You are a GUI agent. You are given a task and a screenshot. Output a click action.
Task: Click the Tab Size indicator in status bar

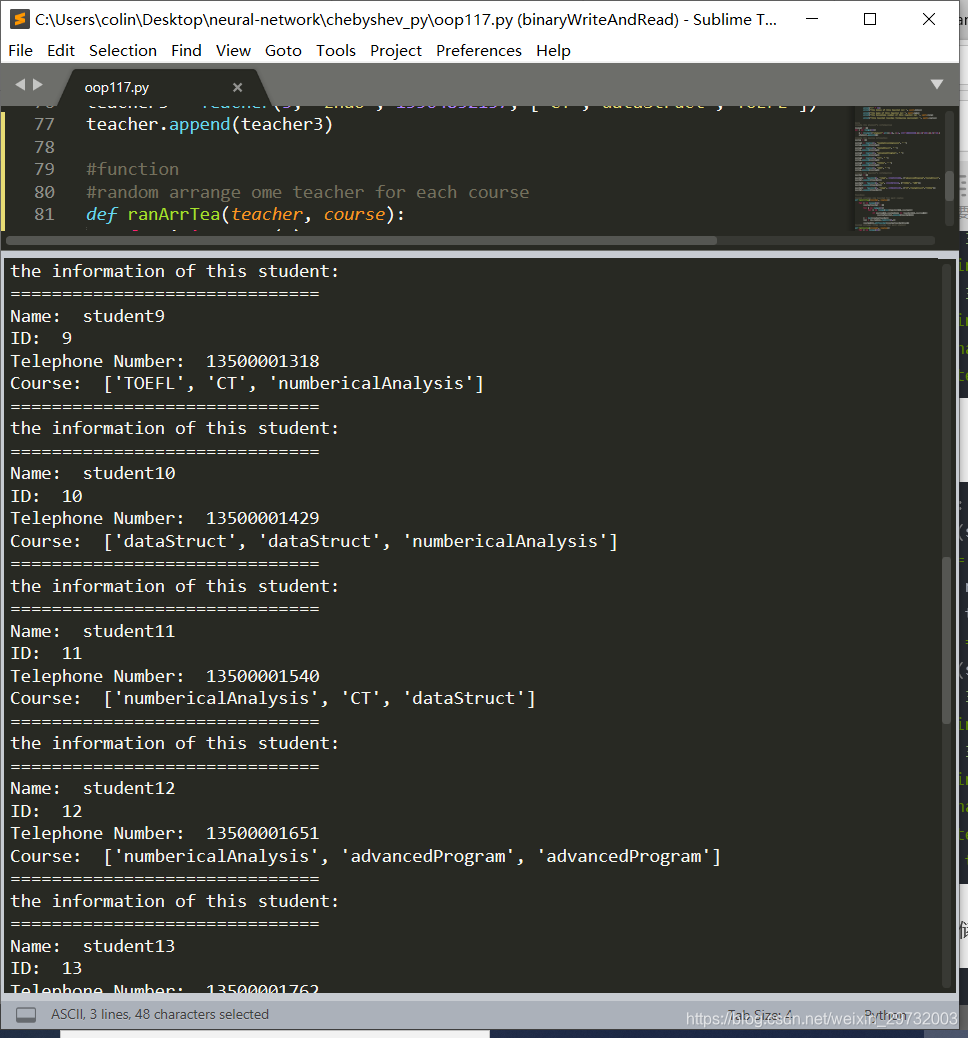point(760,1014)
